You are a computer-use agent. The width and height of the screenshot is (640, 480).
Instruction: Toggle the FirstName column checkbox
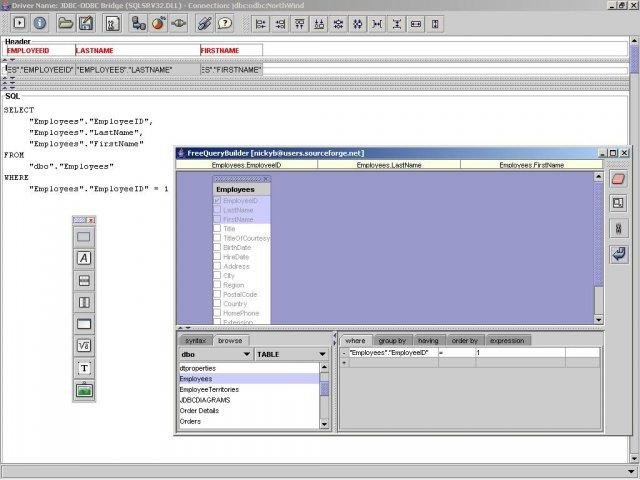pyautogui.click(x=217, y=219)
